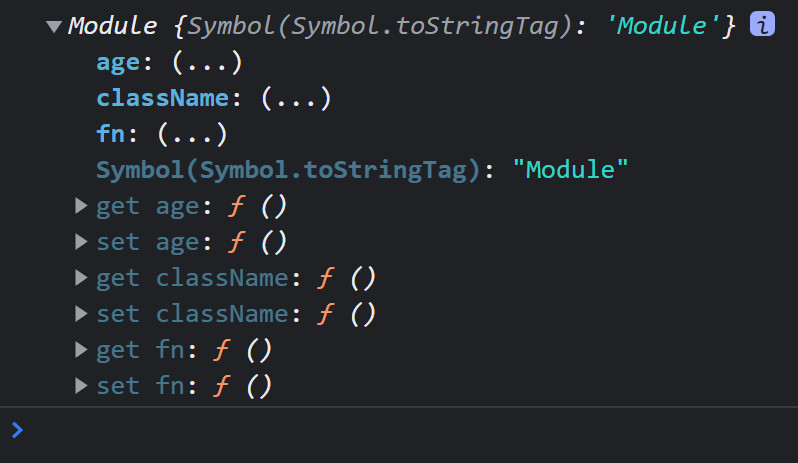Click the console input prompt line

click(x=400, y=431)
